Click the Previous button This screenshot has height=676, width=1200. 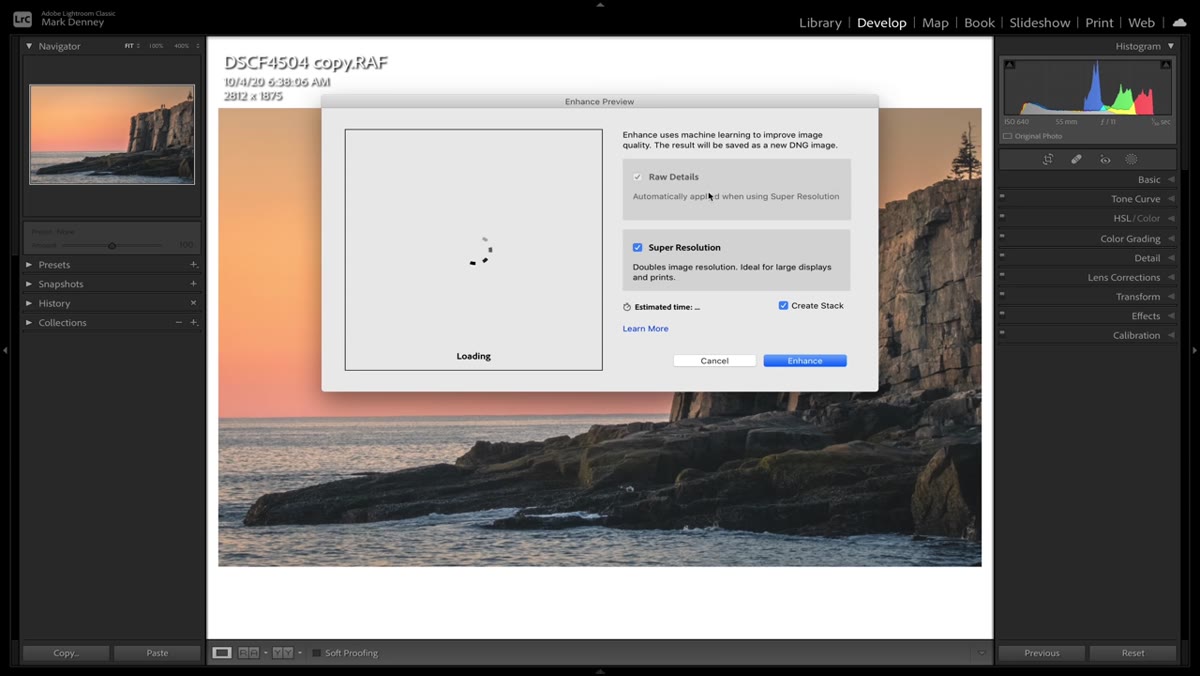(x=1042, y=653)
